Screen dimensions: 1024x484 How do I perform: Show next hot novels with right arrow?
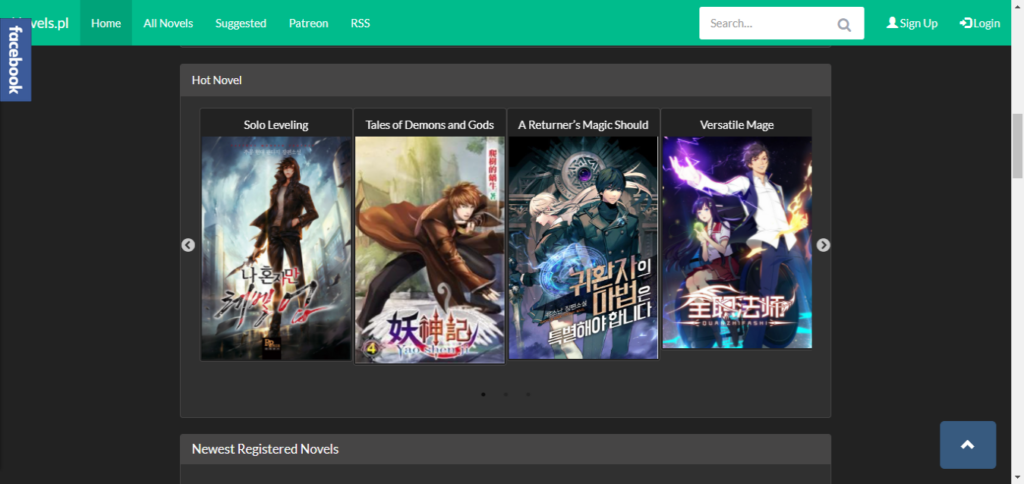(x=823, y=245)
